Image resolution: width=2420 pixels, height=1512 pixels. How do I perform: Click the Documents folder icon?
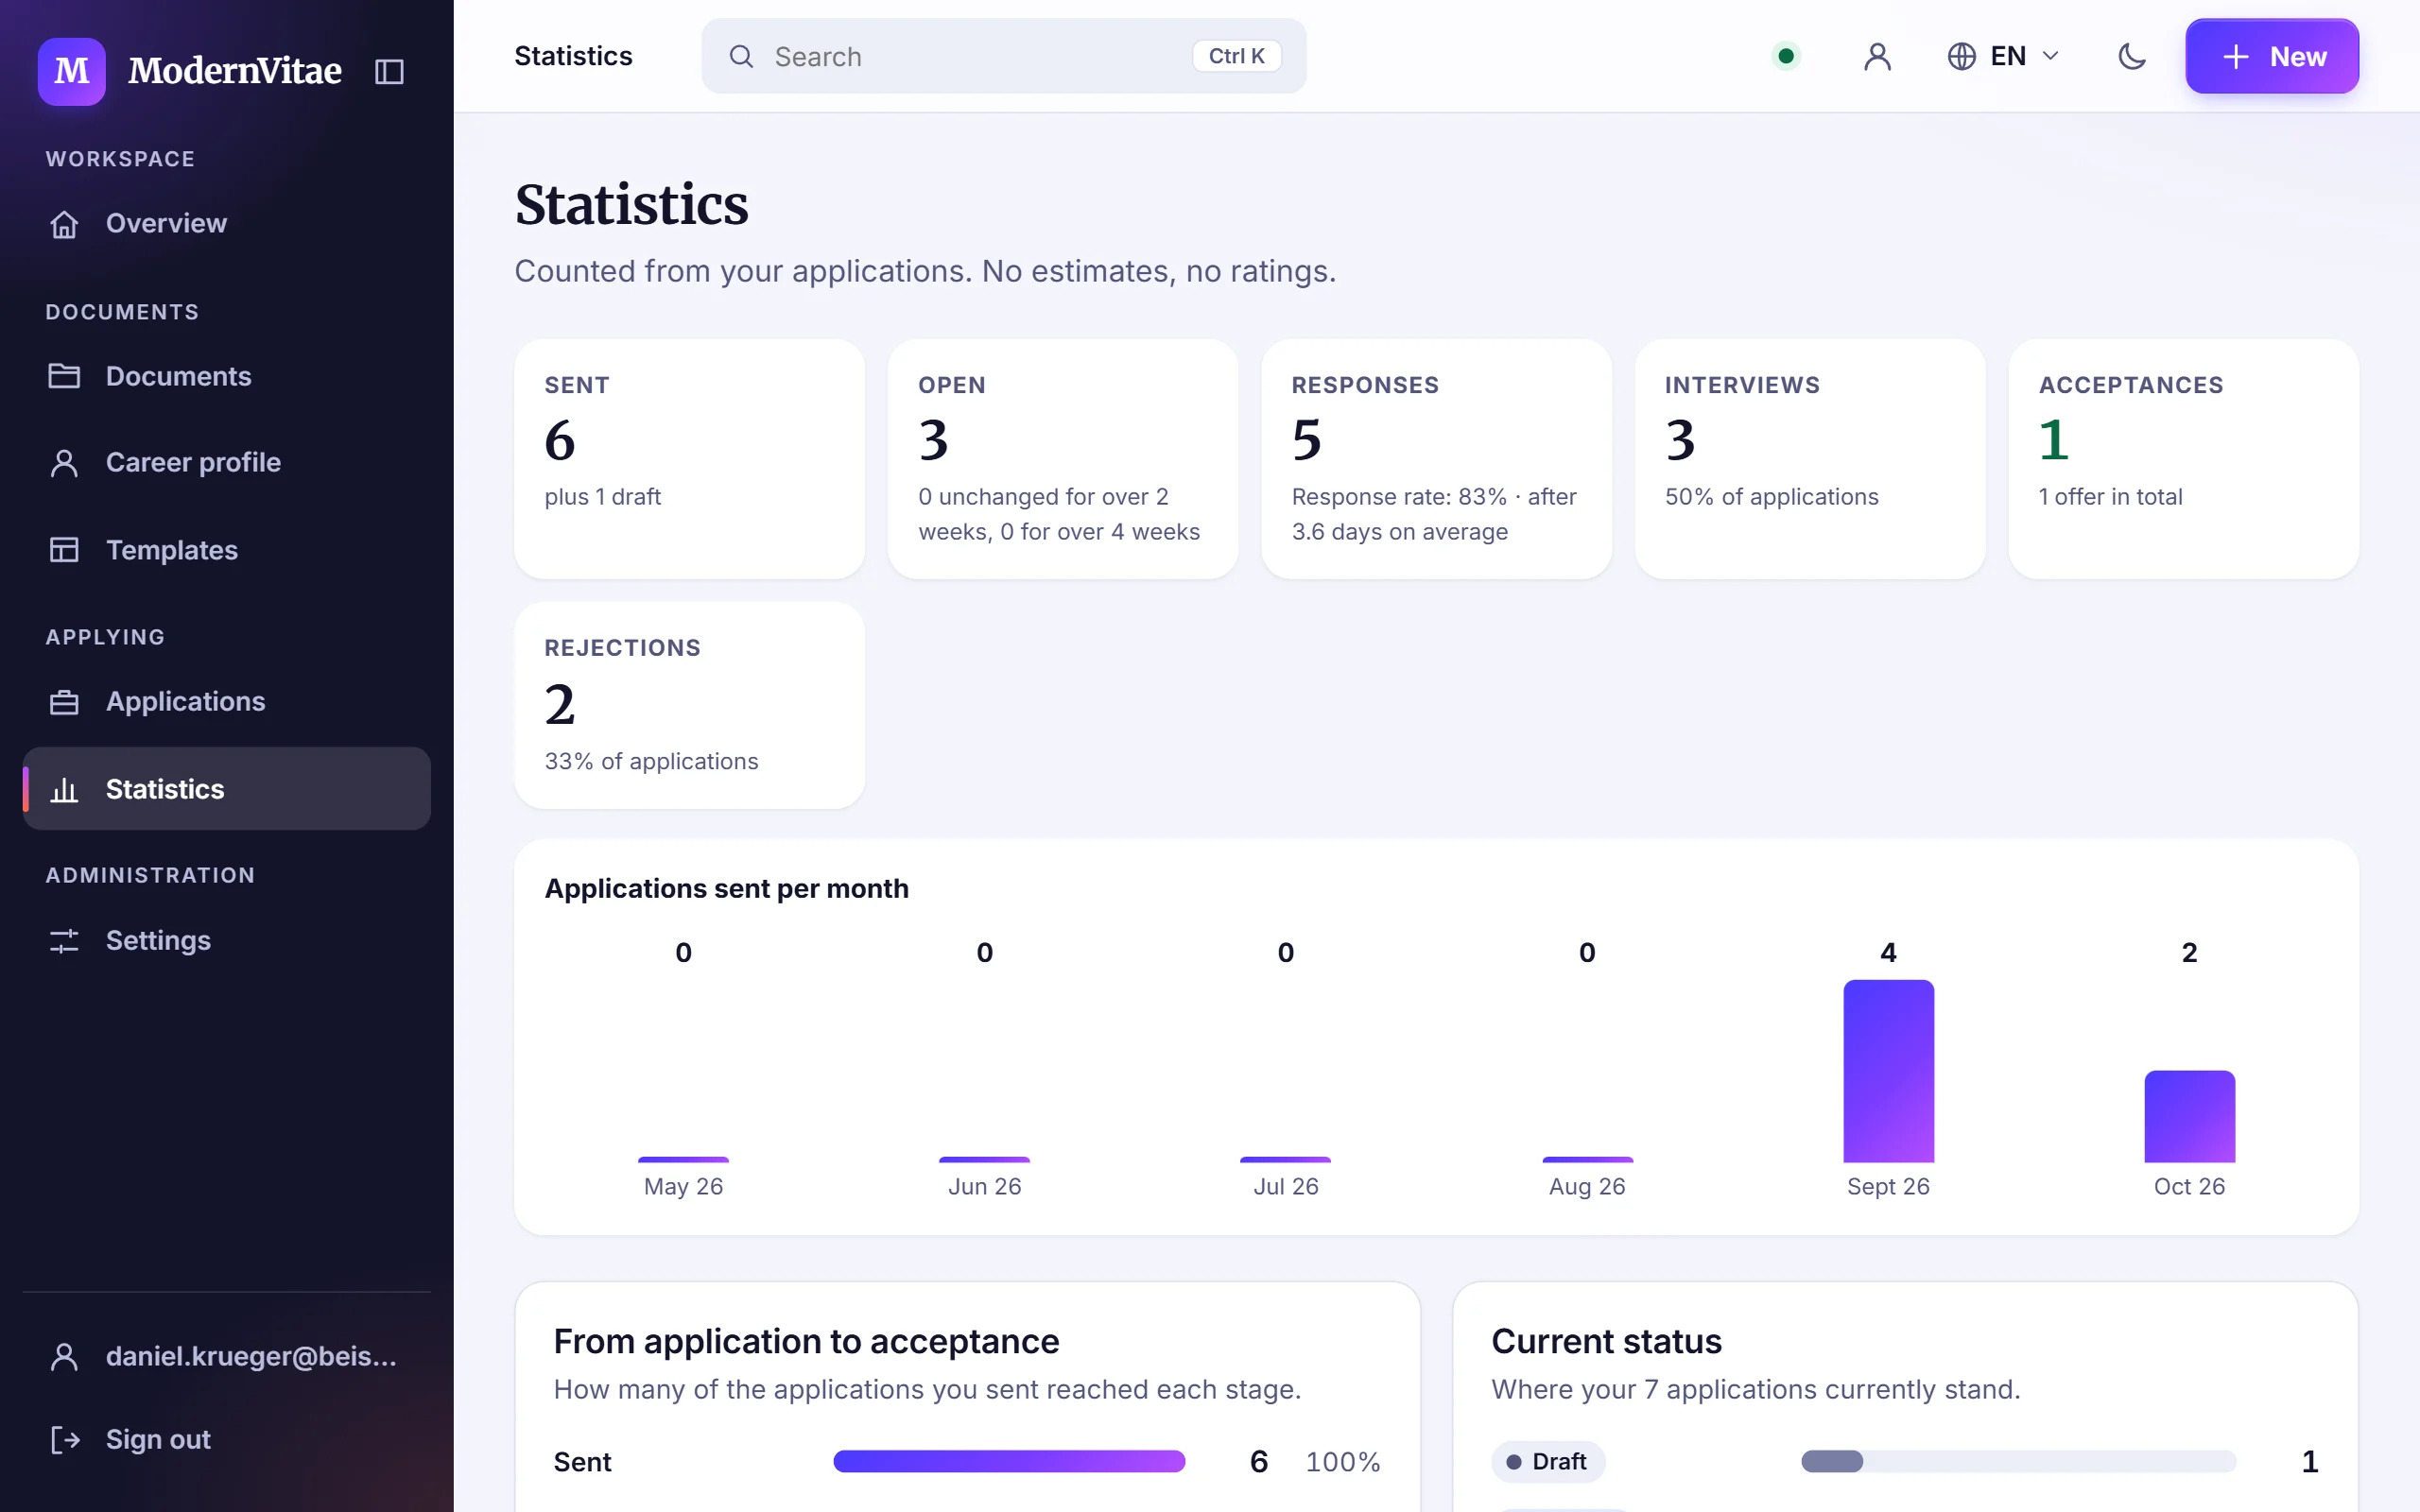click(x=64, y=376)
